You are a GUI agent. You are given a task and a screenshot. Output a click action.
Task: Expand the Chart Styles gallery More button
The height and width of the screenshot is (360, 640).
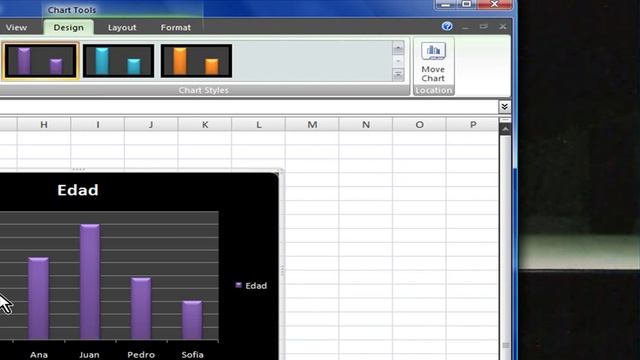[398, 75]
